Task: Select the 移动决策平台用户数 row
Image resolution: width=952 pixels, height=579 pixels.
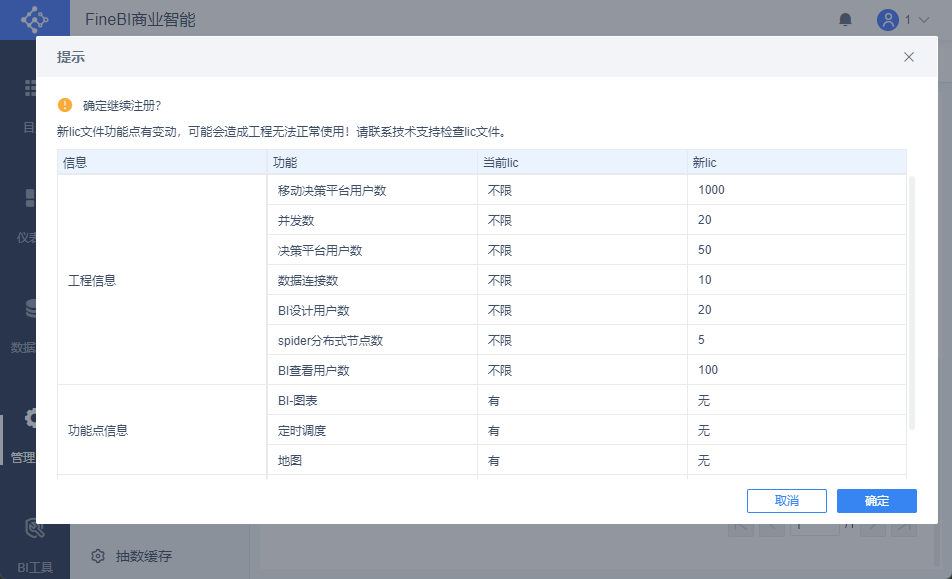Action: pos(332,190)
